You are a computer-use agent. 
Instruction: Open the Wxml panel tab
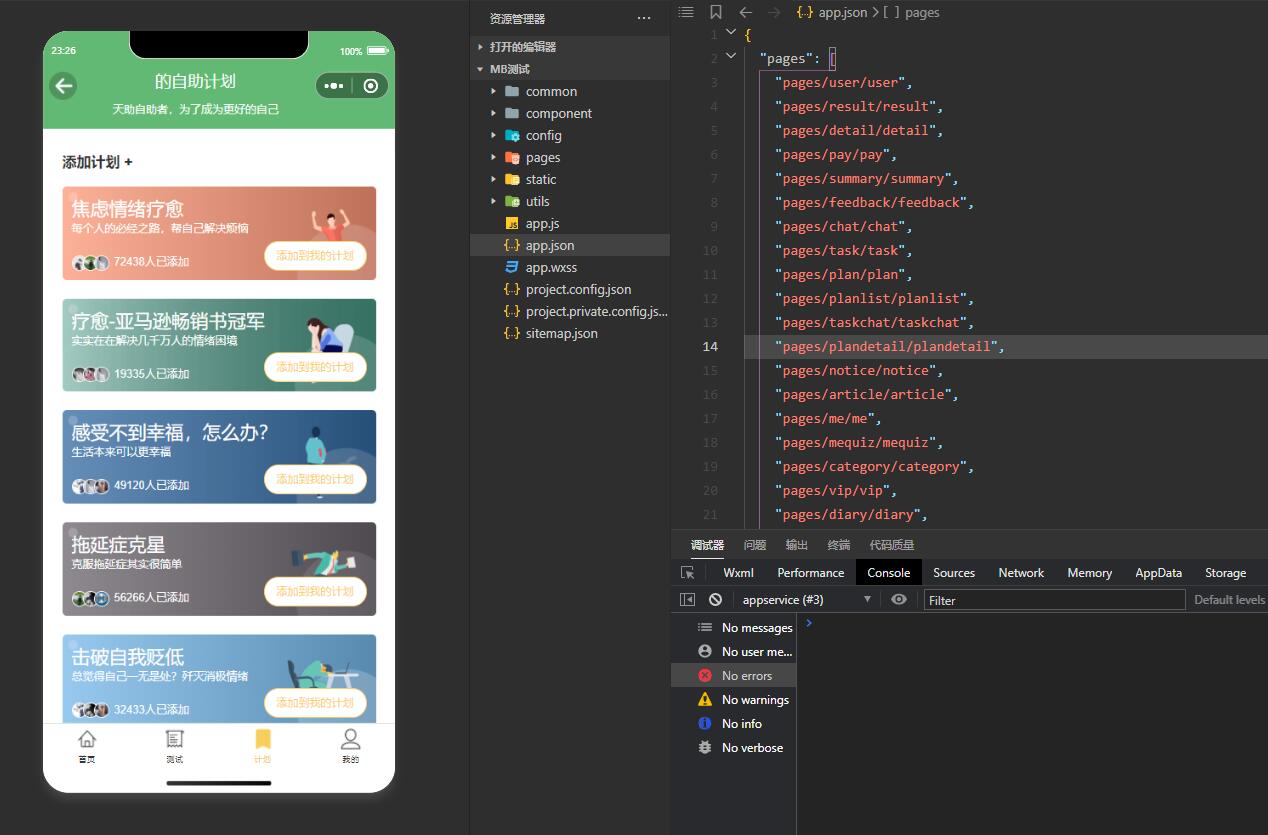point(738,573)
